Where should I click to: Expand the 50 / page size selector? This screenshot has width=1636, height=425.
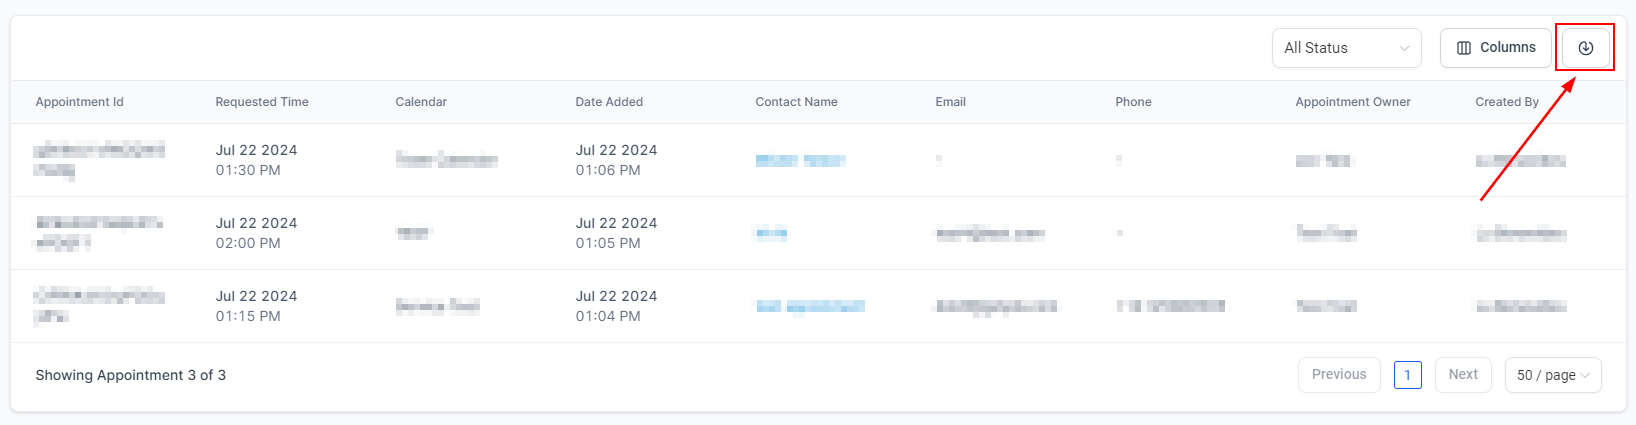tap(1552, 375)
